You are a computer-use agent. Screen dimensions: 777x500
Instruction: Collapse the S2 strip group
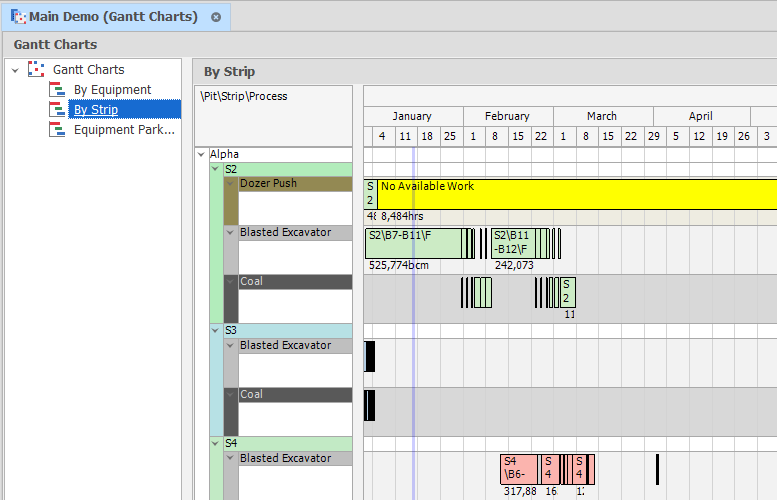click(216, 170)
